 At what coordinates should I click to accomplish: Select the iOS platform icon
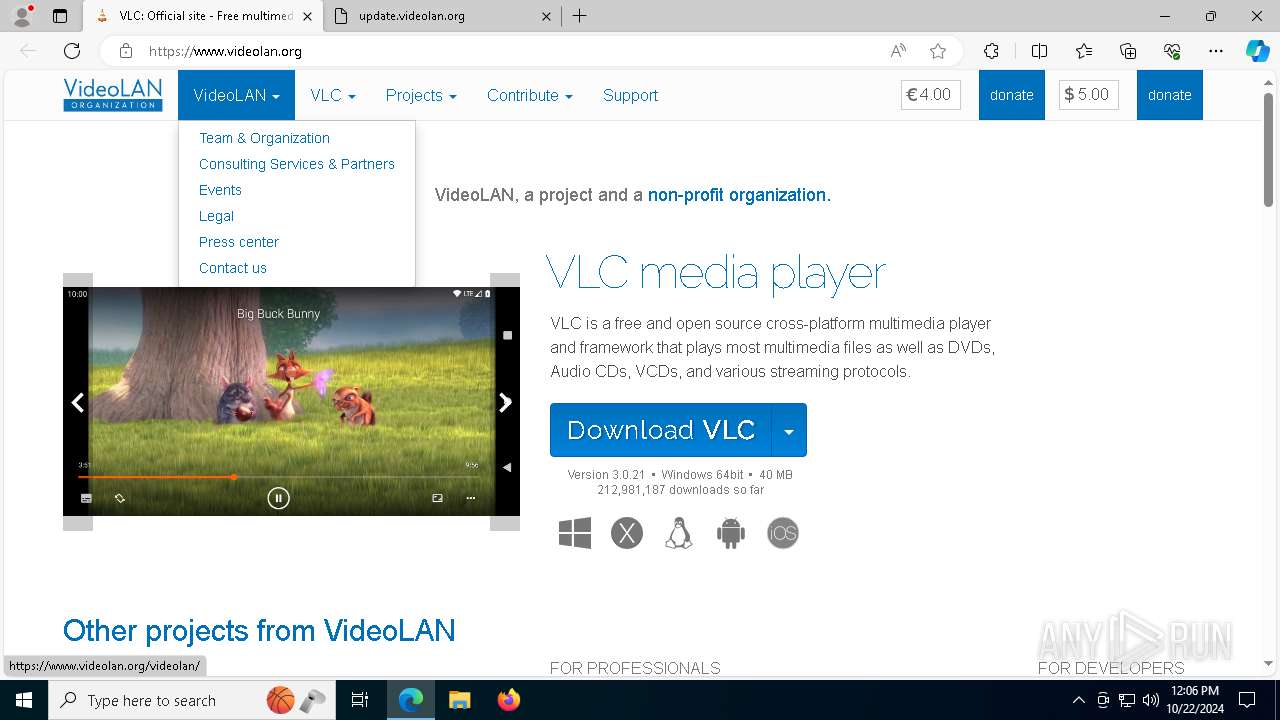[783, 533]
